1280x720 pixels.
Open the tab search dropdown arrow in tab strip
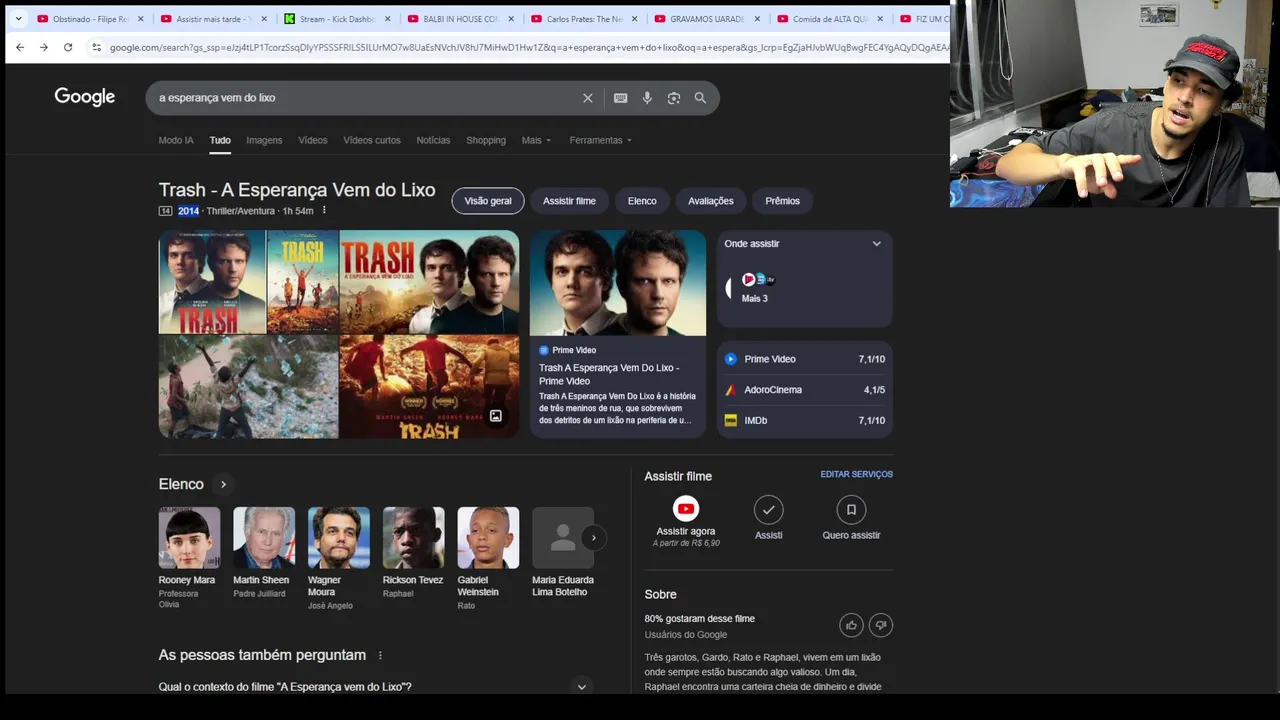click(18, 19)
